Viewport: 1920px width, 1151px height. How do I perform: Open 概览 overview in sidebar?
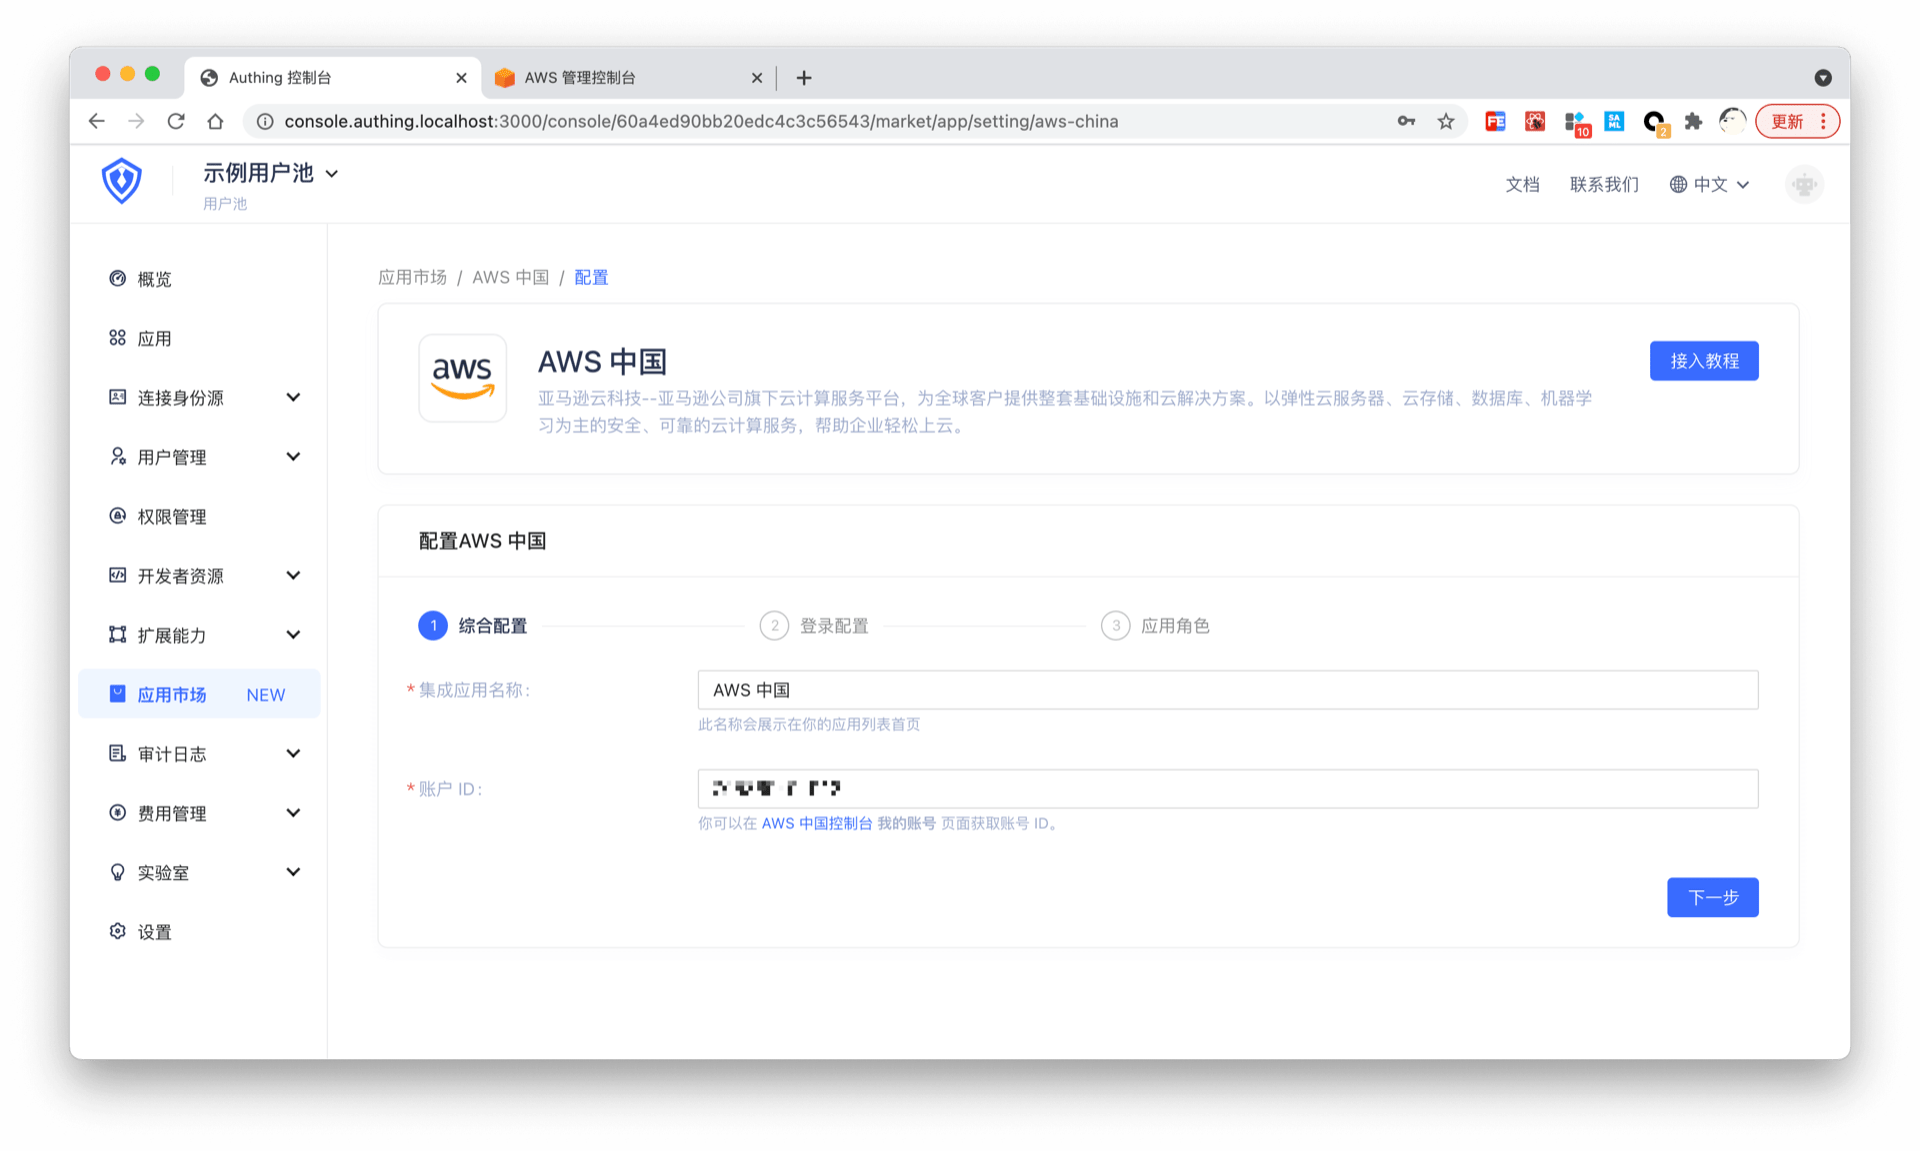[154, 279]
